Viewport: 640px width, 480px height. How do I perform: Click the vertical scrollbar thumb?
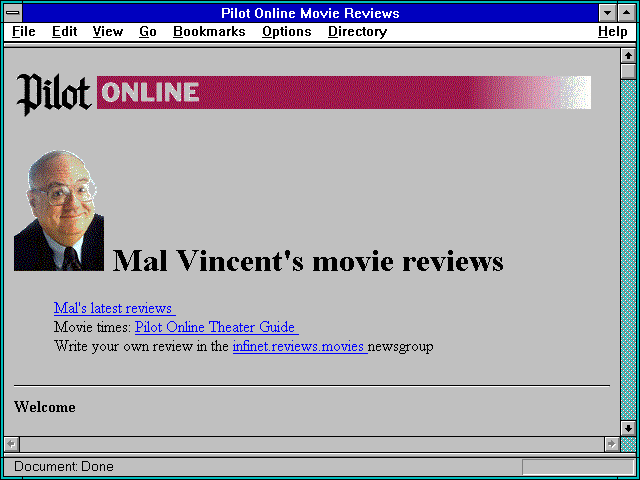(x=629, y=71)
